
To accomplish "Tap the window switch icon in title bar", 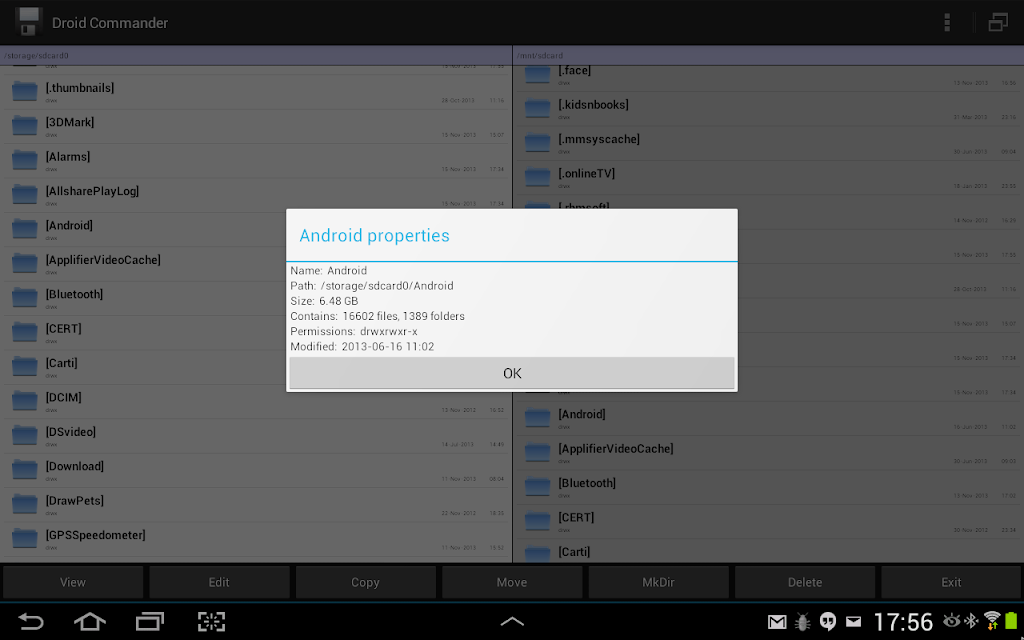I will 998,23.
